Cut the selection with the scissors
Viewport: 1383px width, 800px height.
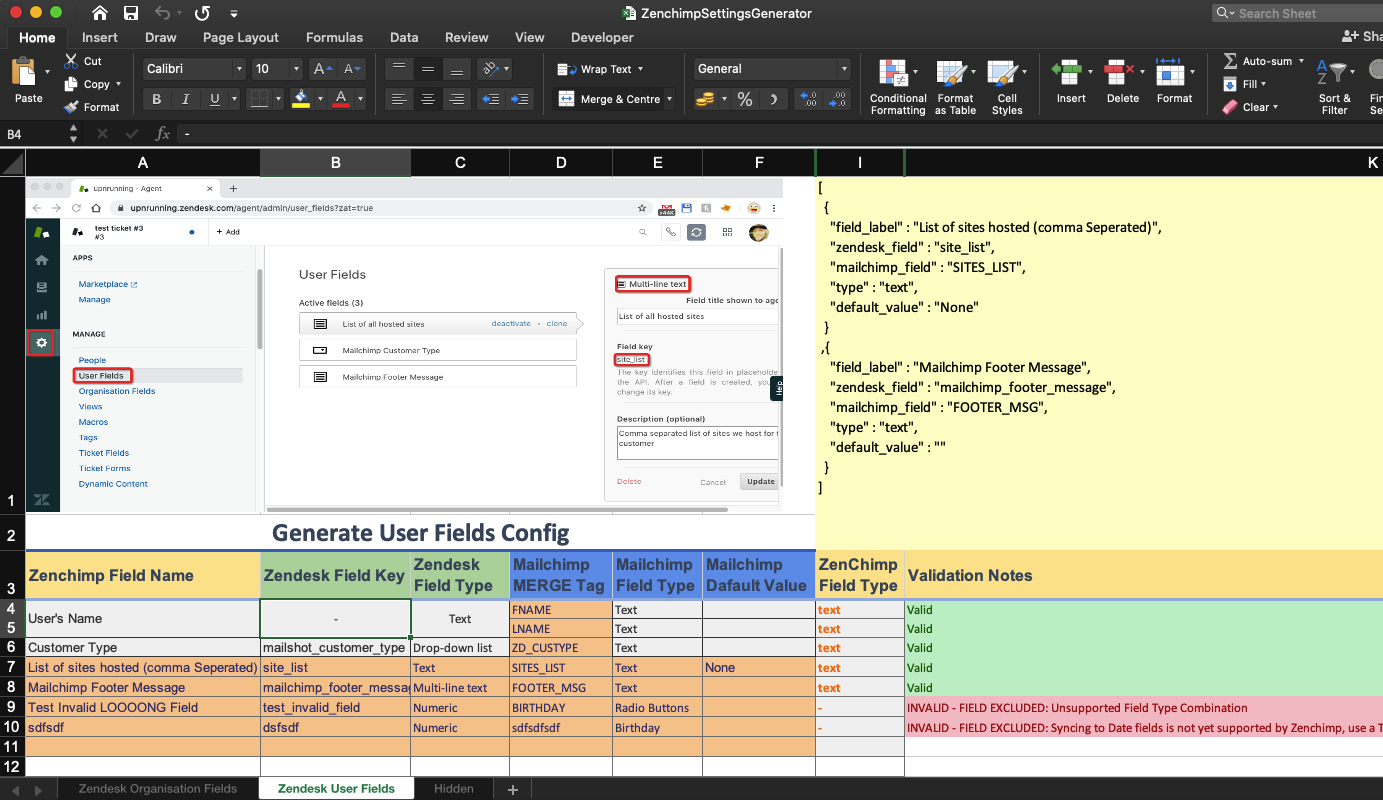(71, 61)
